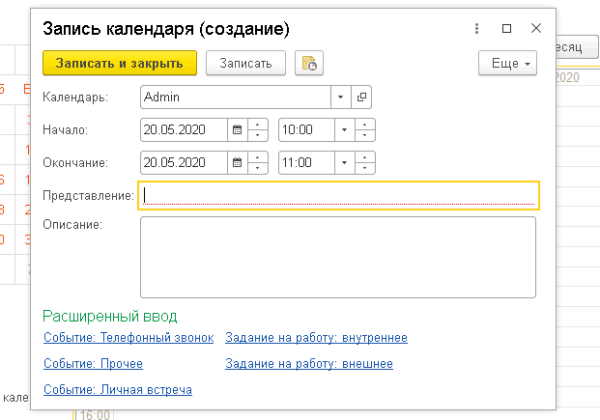
Task: Increase the Окончание date with the up arrow
Action: point(258,158)
